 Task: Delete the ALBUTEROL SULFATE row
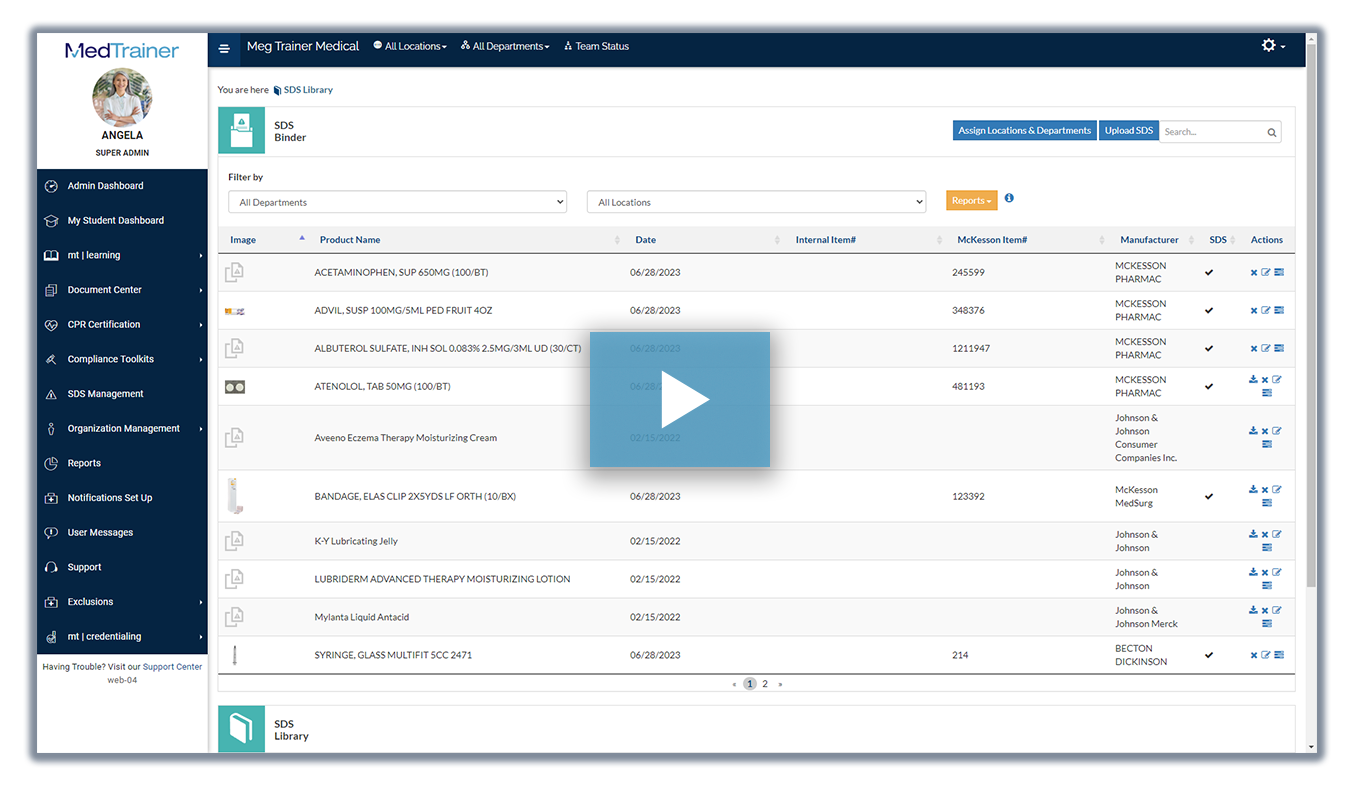1254,349
